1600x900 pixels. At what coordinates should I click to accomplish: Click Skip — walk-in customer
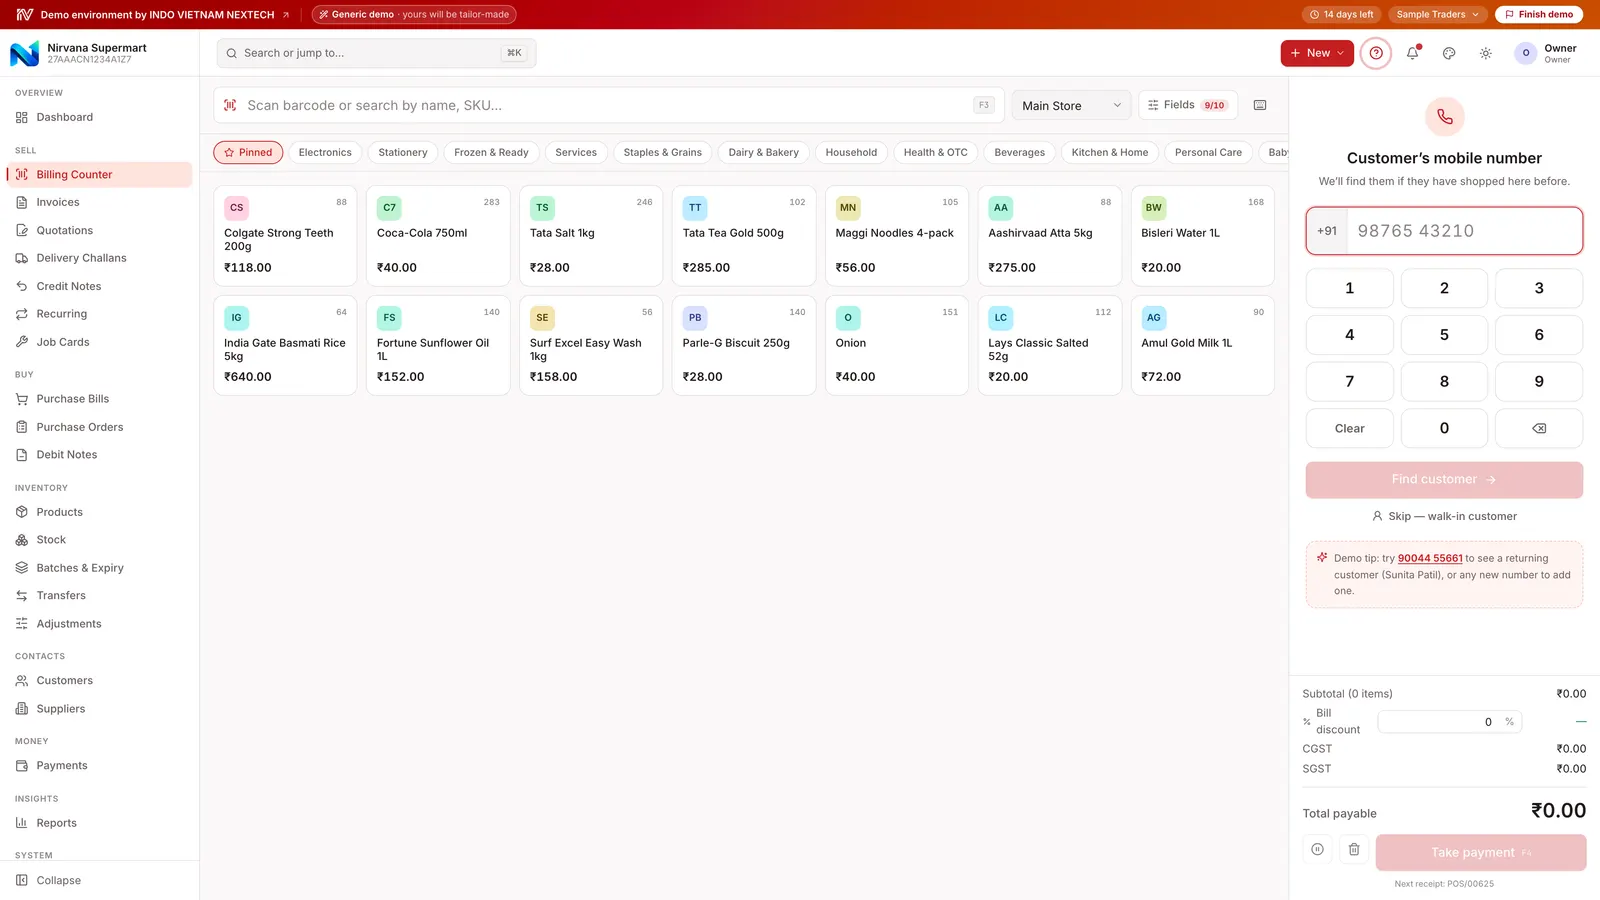(x=1444, y=516)
